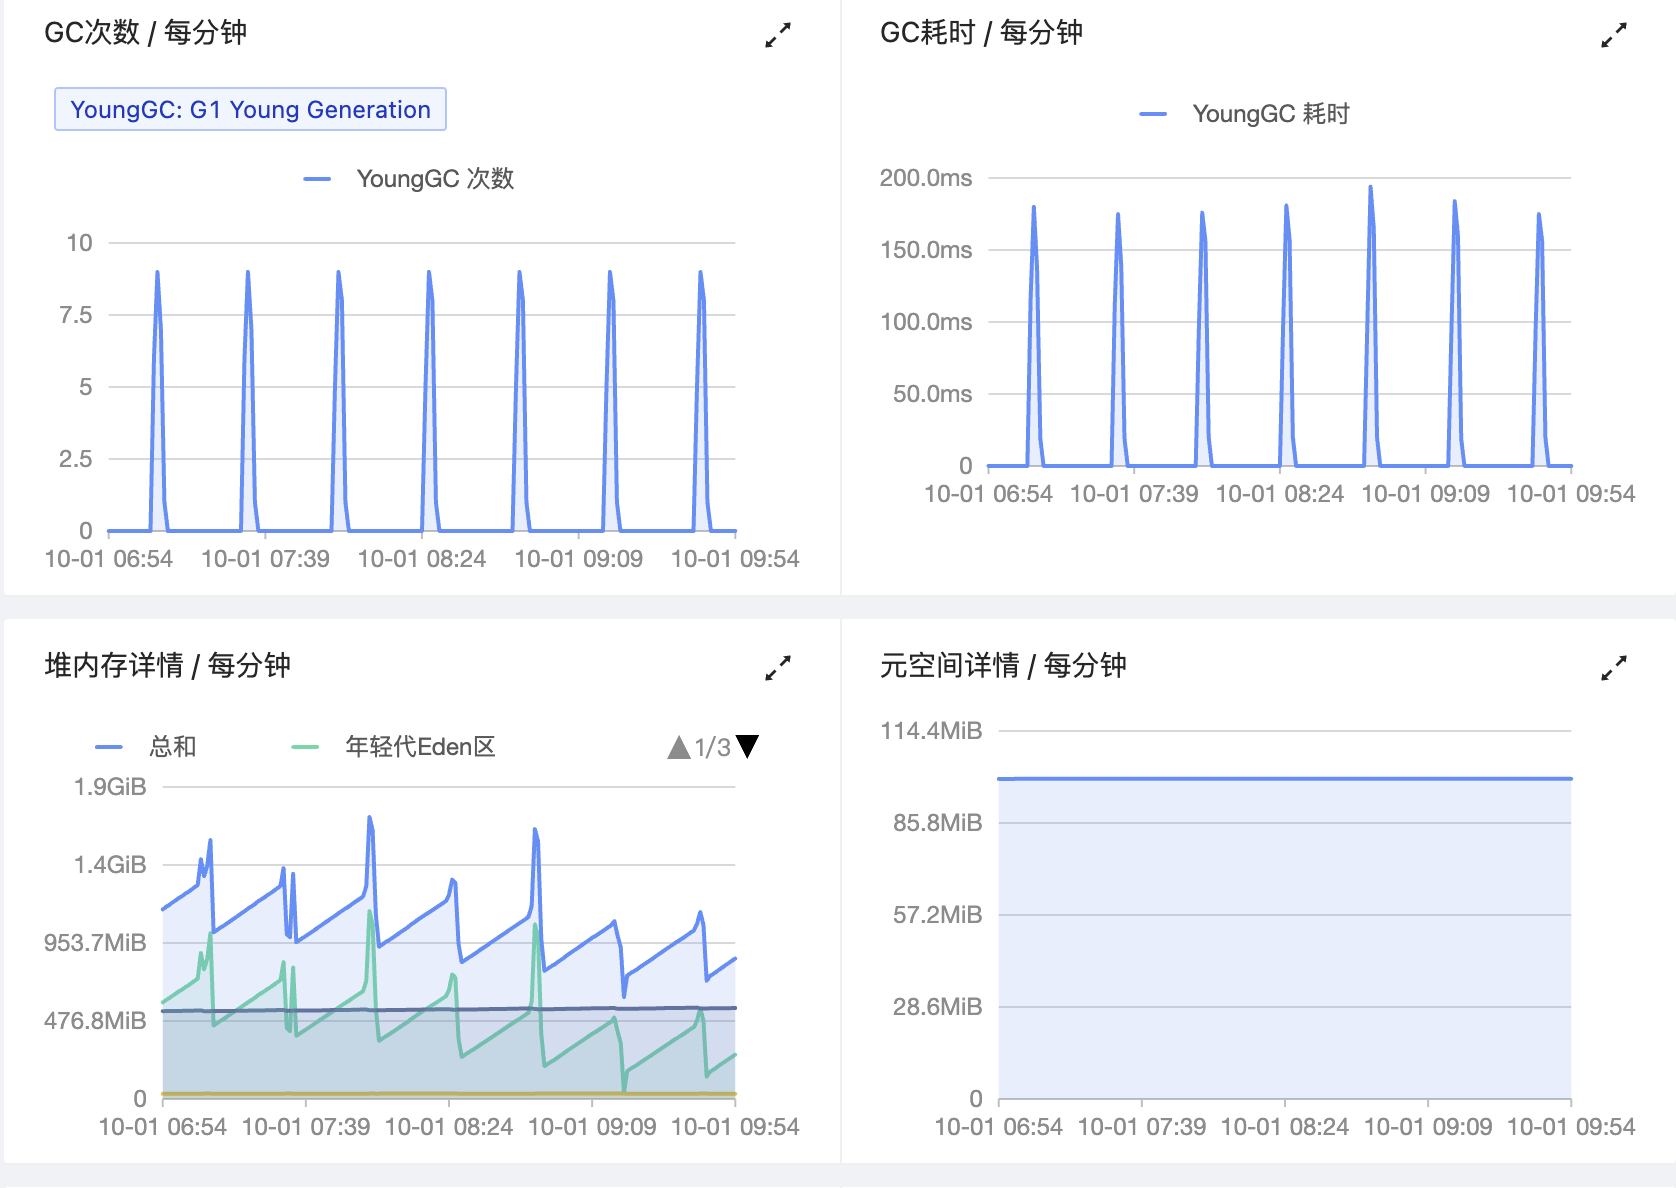Click the 元空间 flat line in chart
Screen dimensions: 1676x1188
pos(1284,778)
